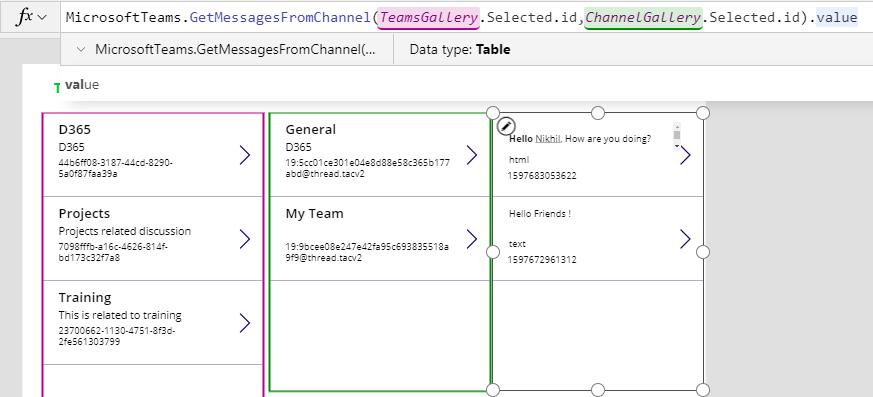This screenshot has width=873, height=397.
Task: Click team id starting 23700662-1130
Action: click(117, 336)
